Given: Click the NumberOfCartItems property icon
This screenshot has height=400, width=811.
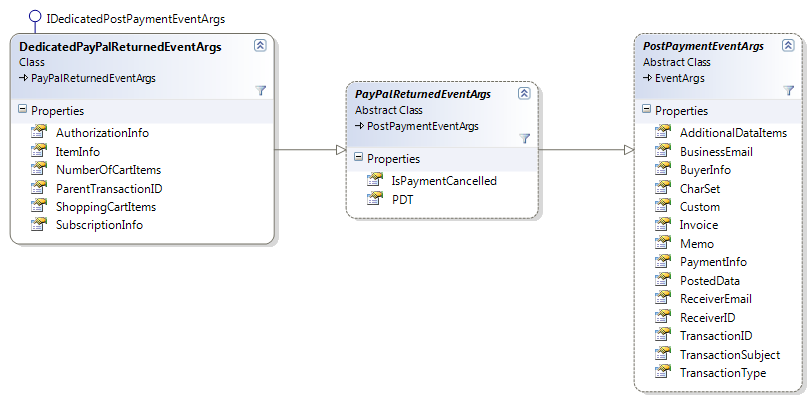Looking at the screenshot, I should [x=39, y=169].
